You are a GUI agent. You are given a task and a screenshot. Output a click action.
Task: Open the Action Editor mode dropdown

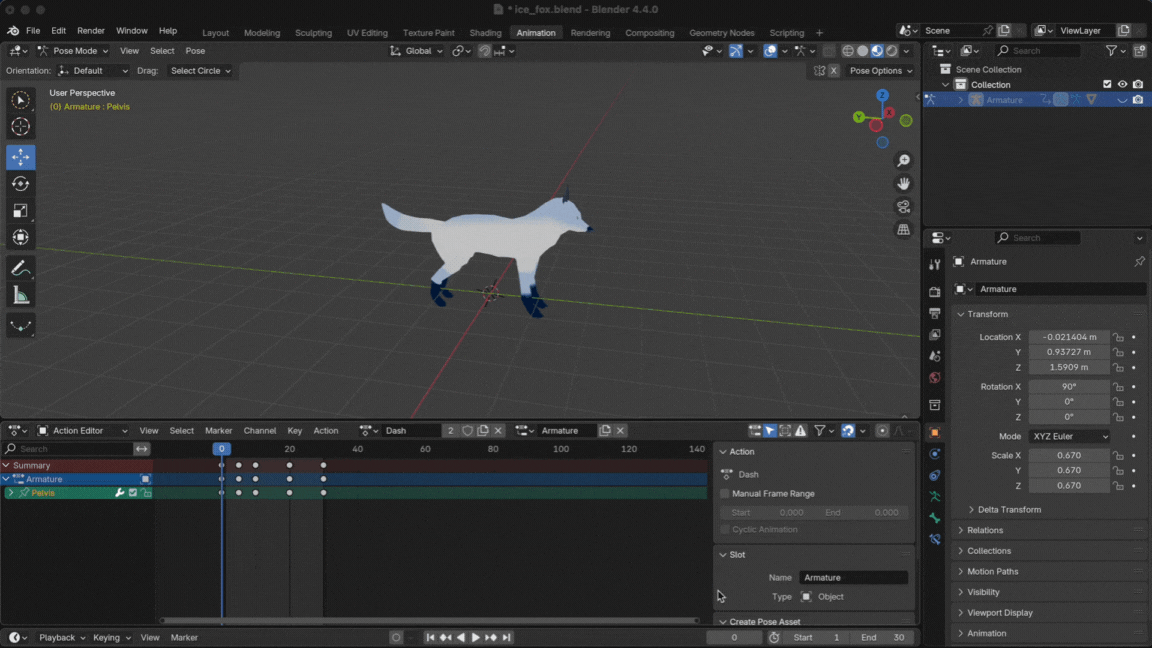[82, 431]
